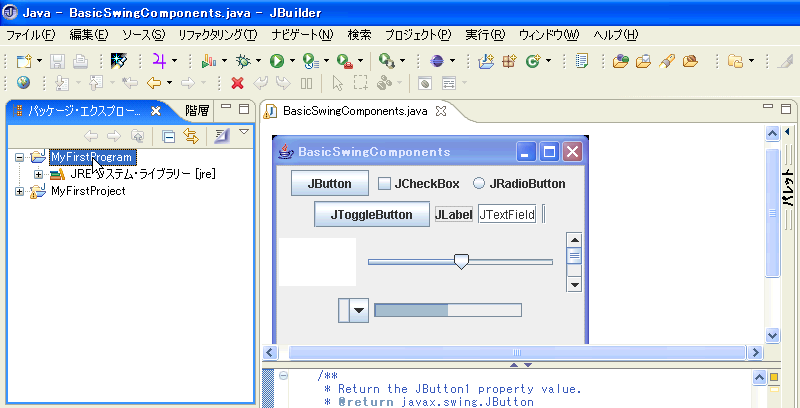
Task: Click inside the JTextField input
Action: coord(508,214)
